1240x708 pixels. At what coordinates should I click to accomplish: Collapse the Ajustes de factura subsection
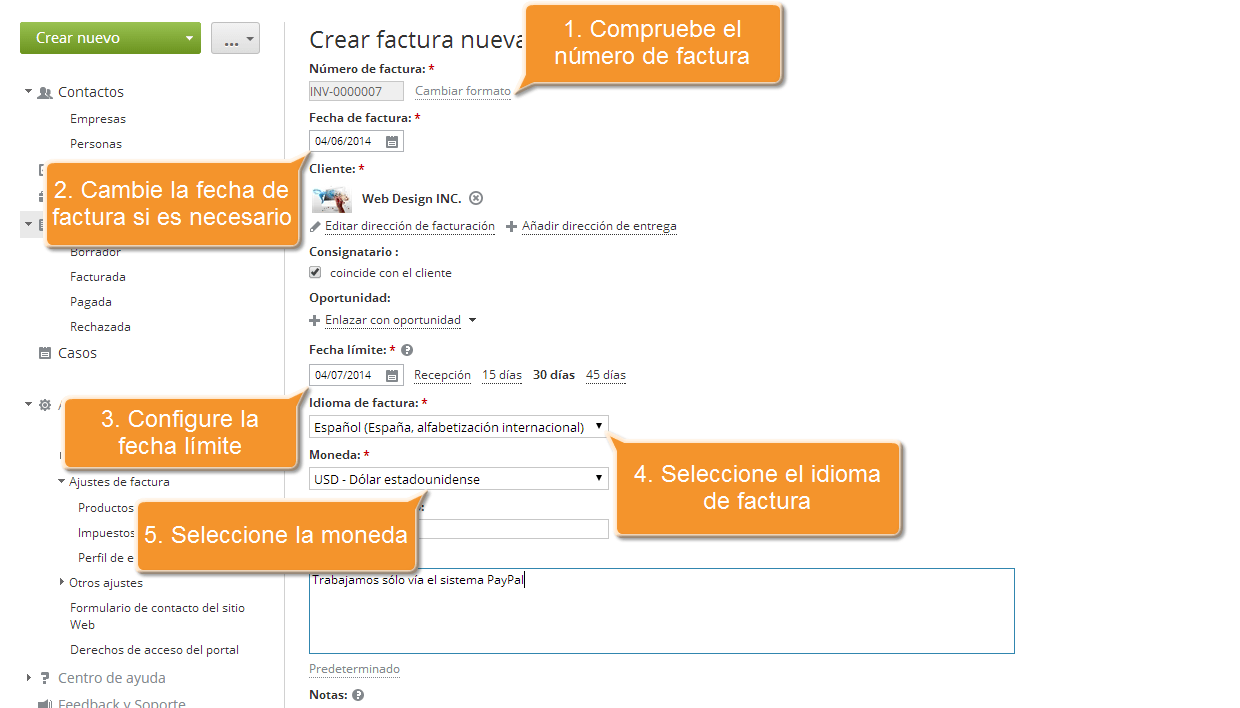point(62,482)
